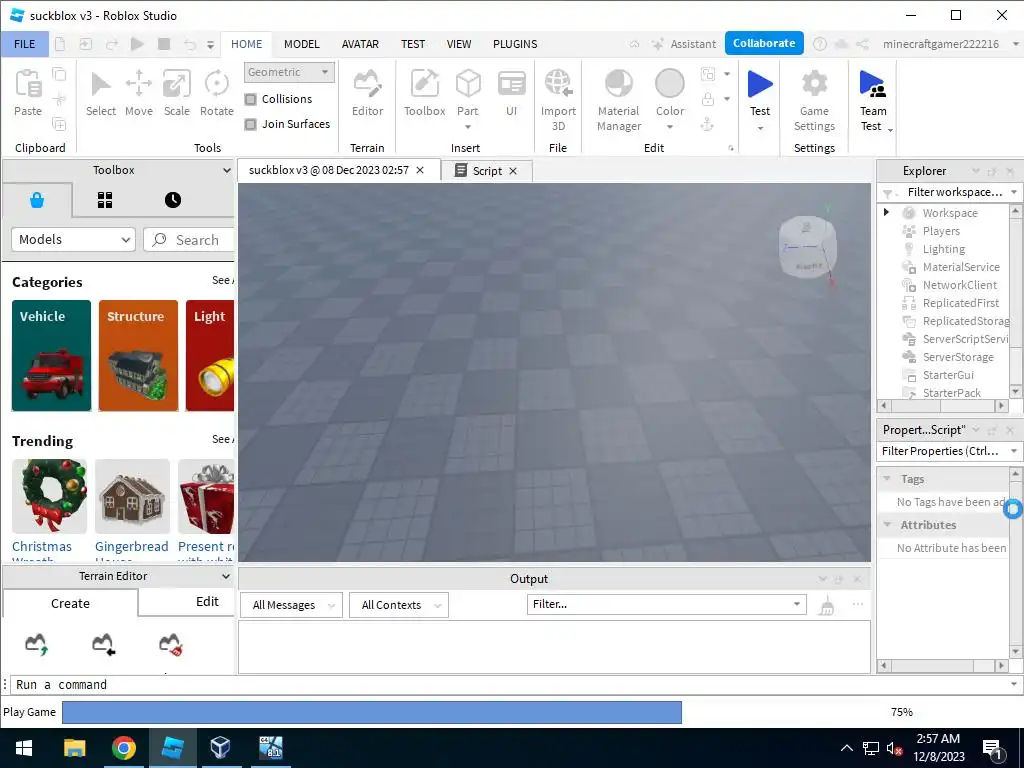Start a Team Test
Image resolution: width=1024 pixels, height=768 pixels.
(872, 100)
